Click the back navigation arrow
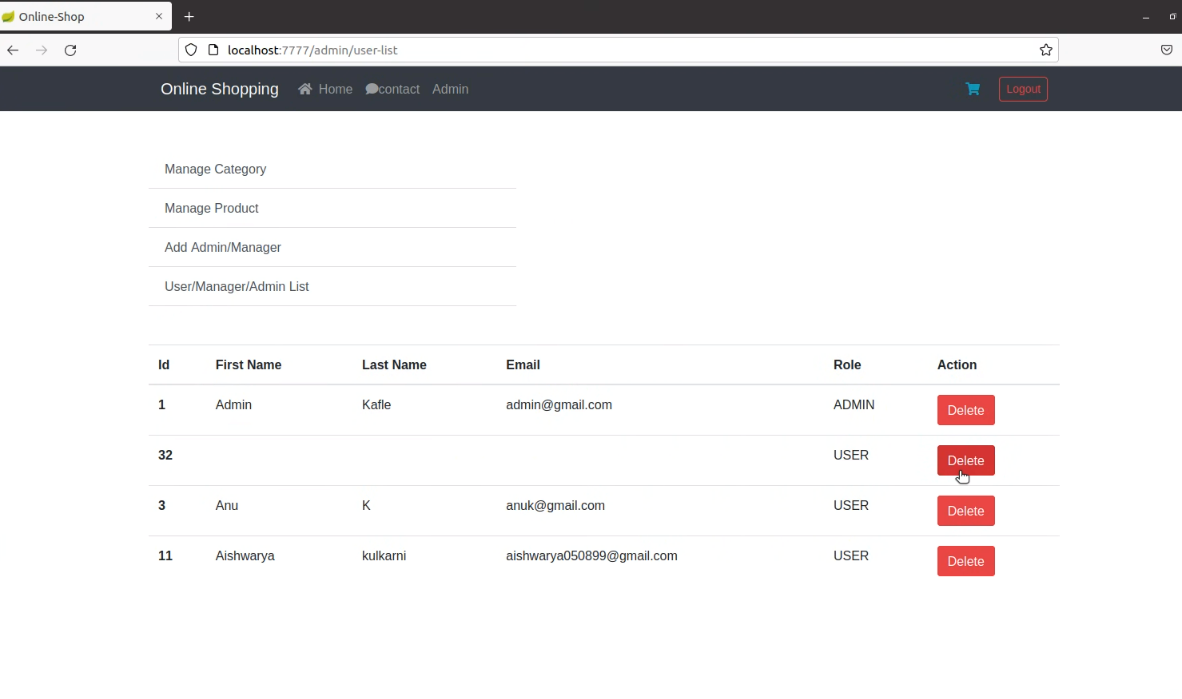Viewport: 1182px width, 699px height. coord(12,50)
